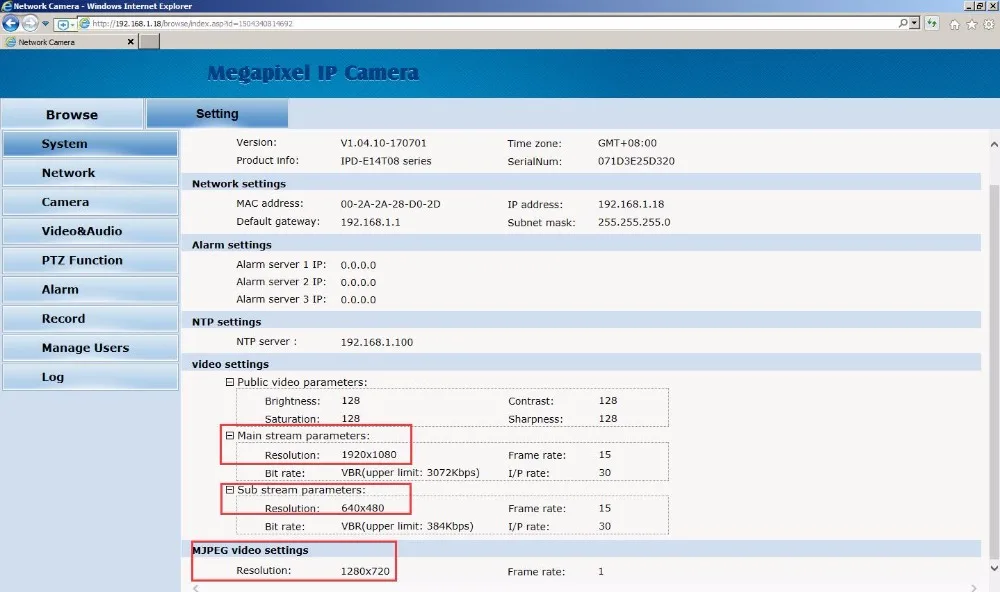
Task: Click serial number 071D3E25D320
Action: 636,161
